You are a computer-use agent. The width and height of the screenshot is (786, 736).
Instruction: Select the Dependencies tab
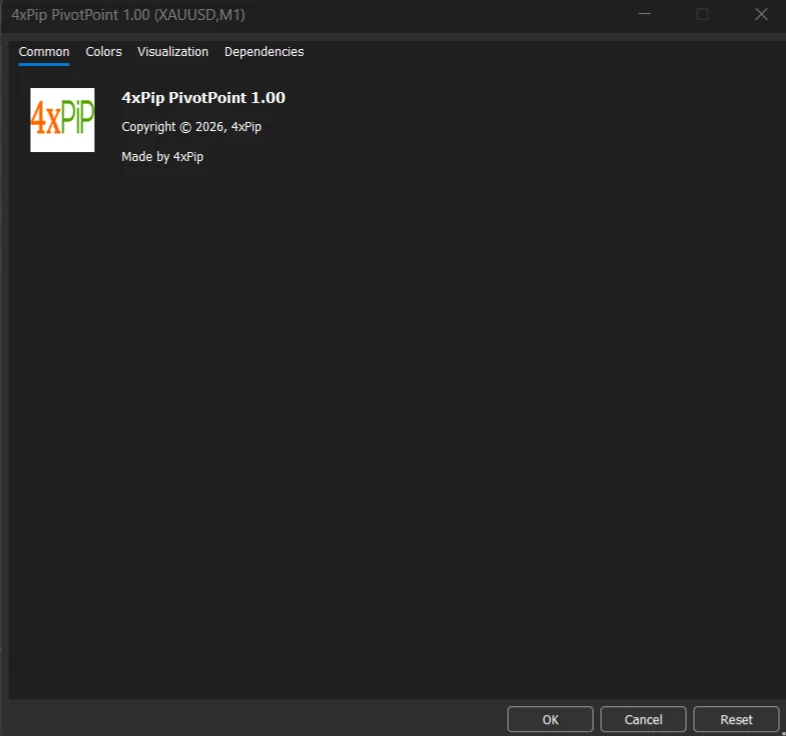click(264, 52)
